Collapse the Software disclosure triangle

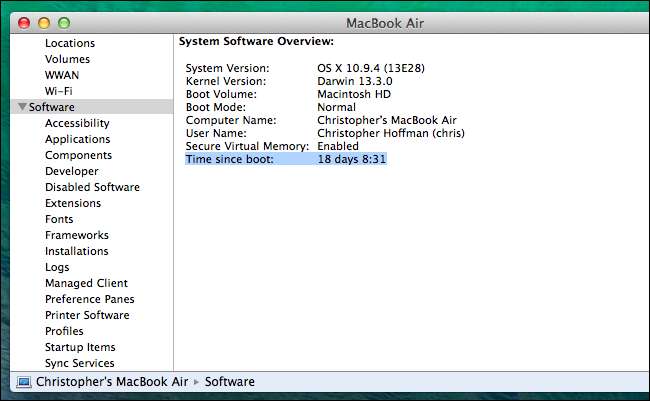click(22, 107)
